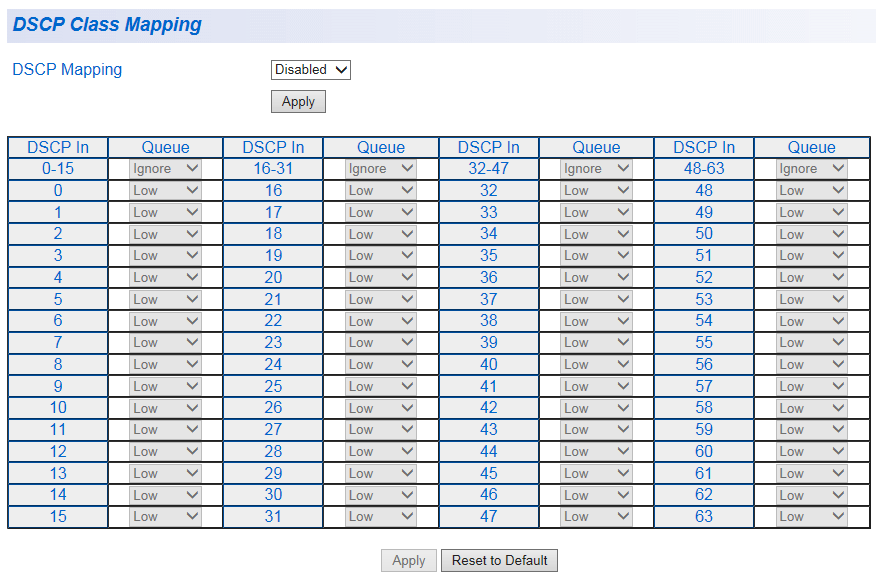Open the Queue dropdown for DSCP 47

pyautogui.click(x=596, y=516)
